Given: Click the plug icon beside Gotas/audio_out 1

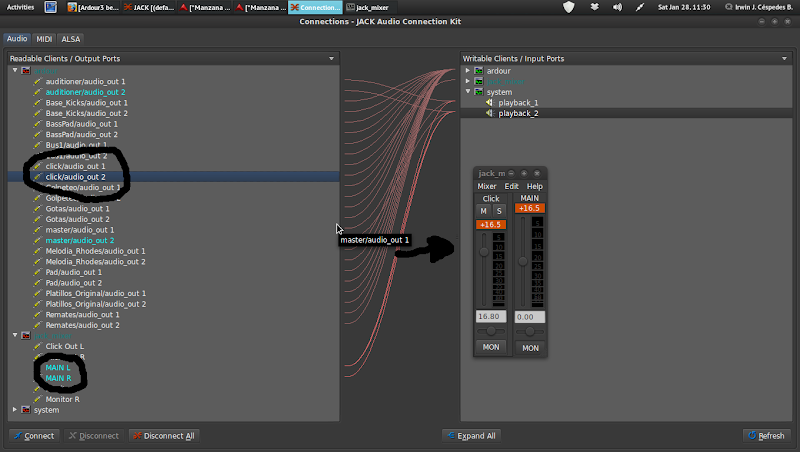Looking at the screenshot, I should tap(37, 208).
